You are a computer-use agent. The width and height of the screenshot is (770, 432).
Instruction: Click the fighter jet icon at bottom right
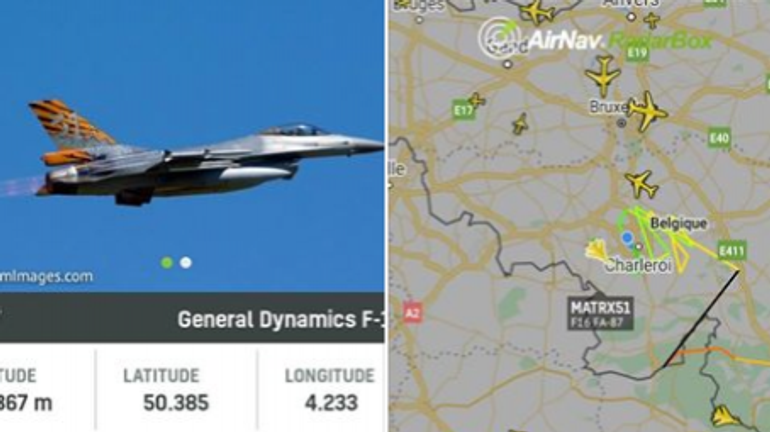coord(724,416)
